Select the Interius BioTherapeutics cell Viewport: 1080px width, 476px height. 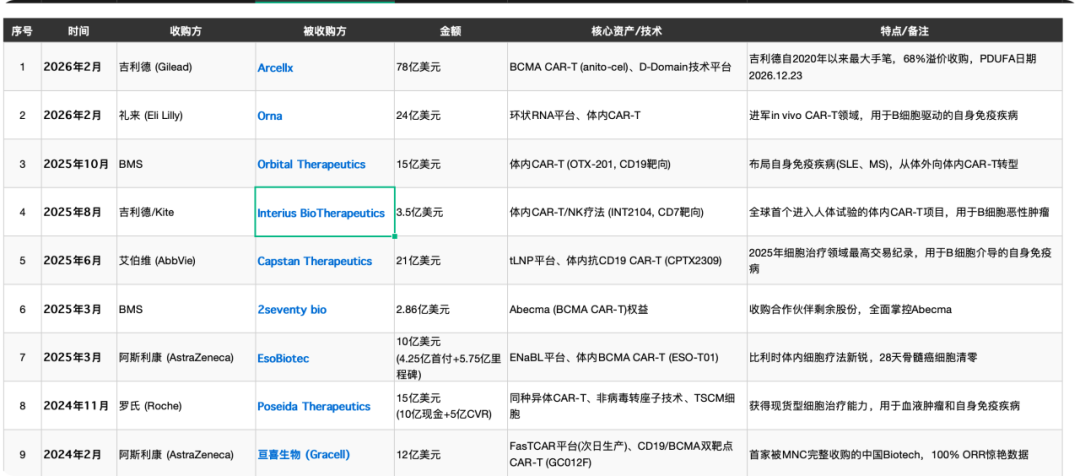(x=324, y=212)
